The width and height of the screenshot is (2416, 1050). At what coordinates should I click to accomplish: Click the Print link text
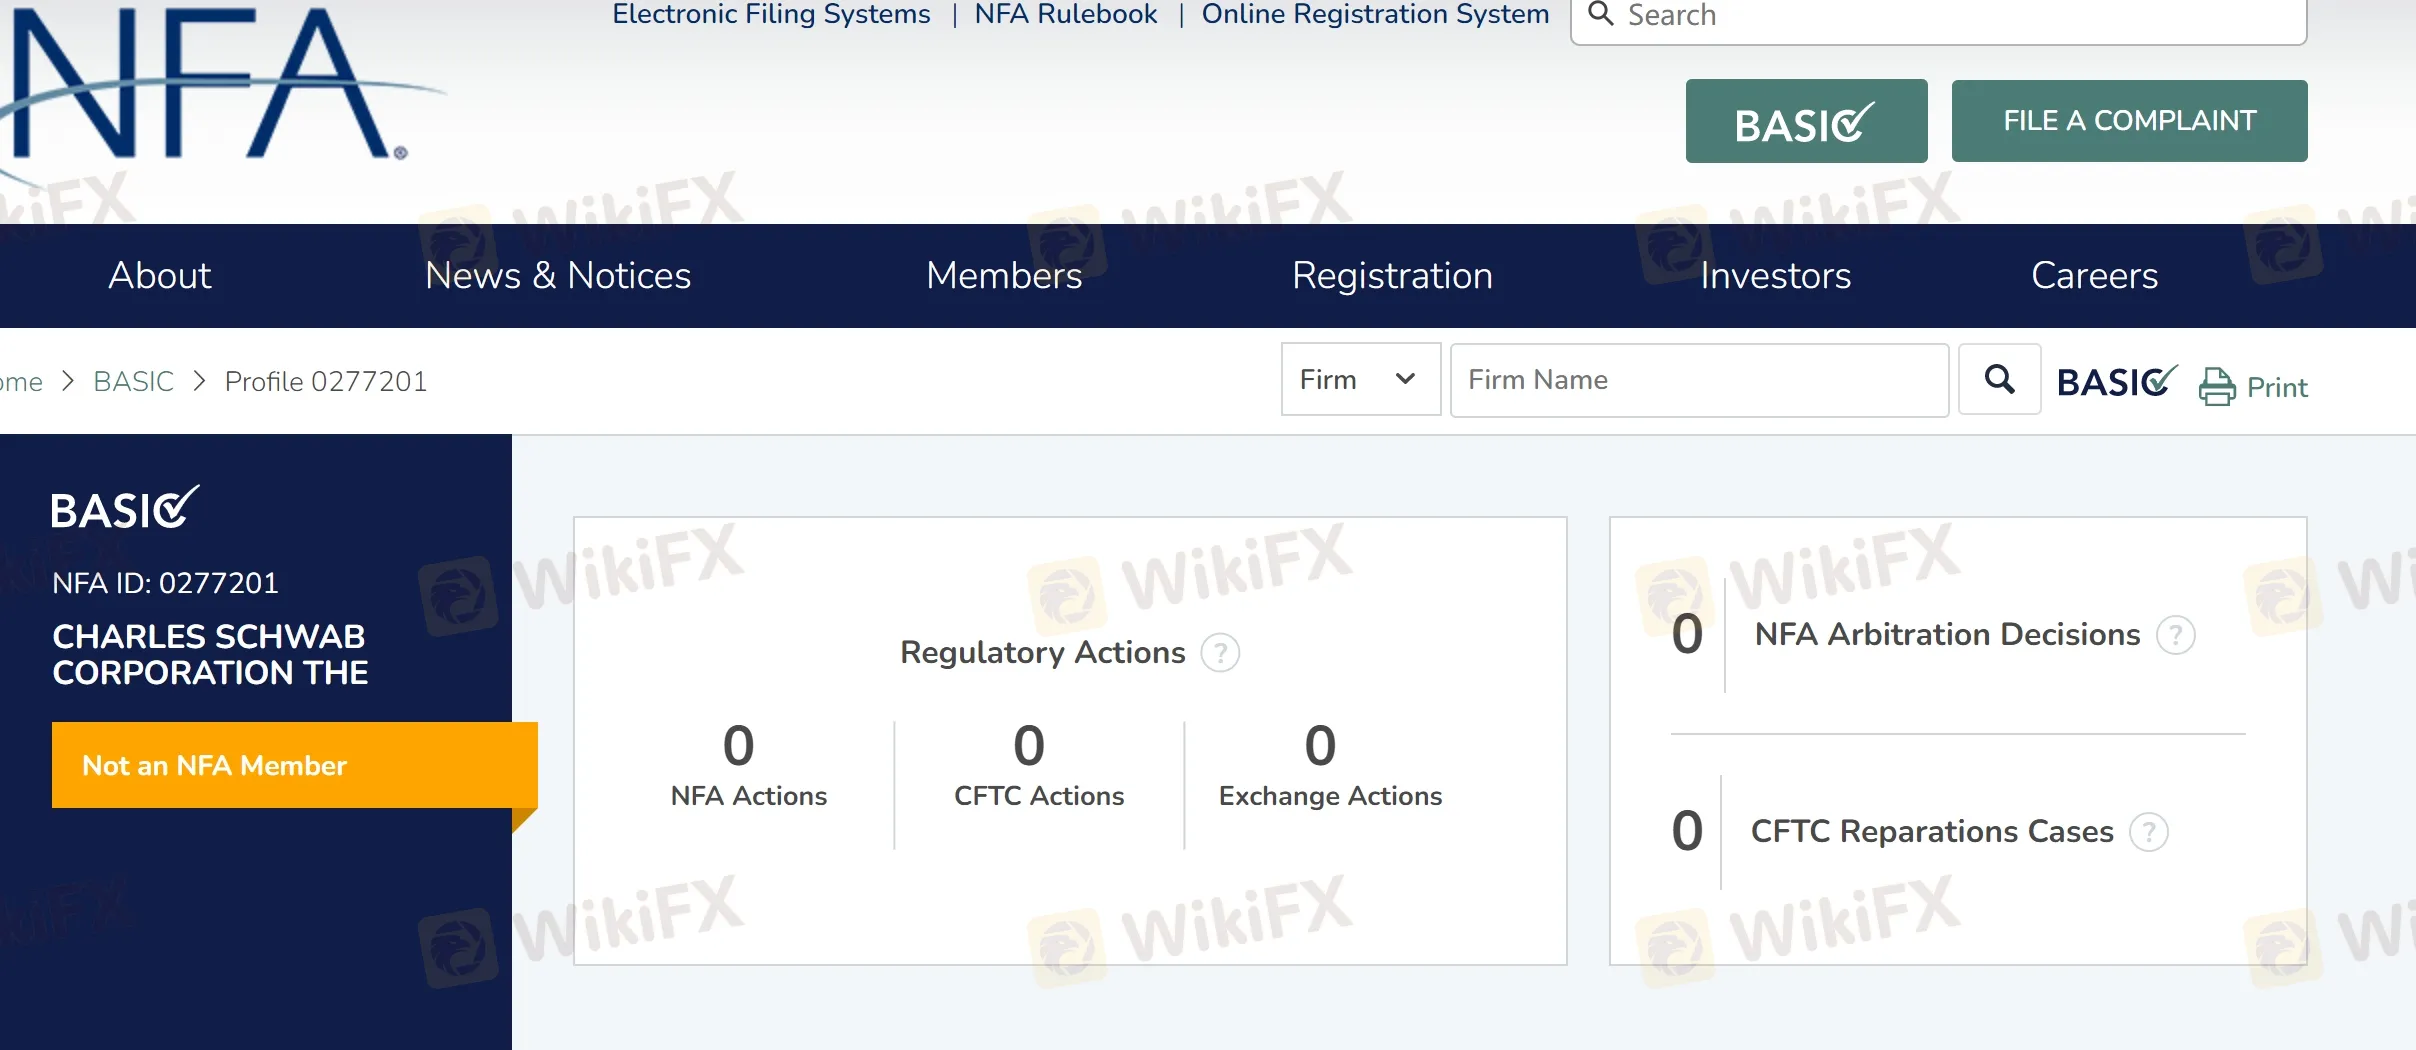coord(2277,387)
